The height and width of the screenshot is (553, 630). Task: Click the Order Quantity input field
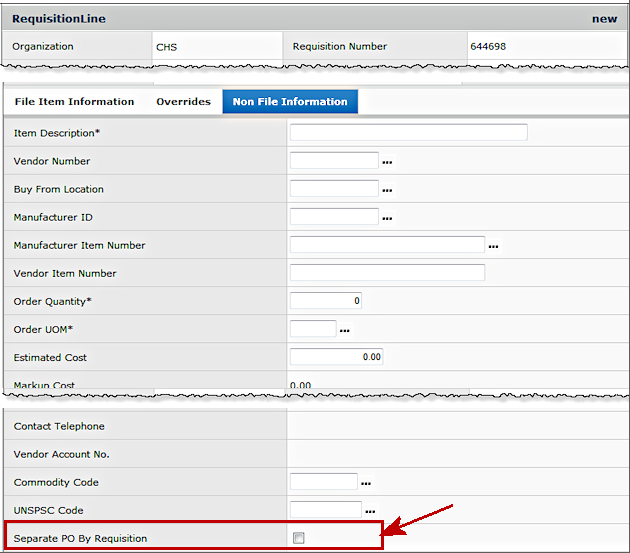(x=326, y=301)
